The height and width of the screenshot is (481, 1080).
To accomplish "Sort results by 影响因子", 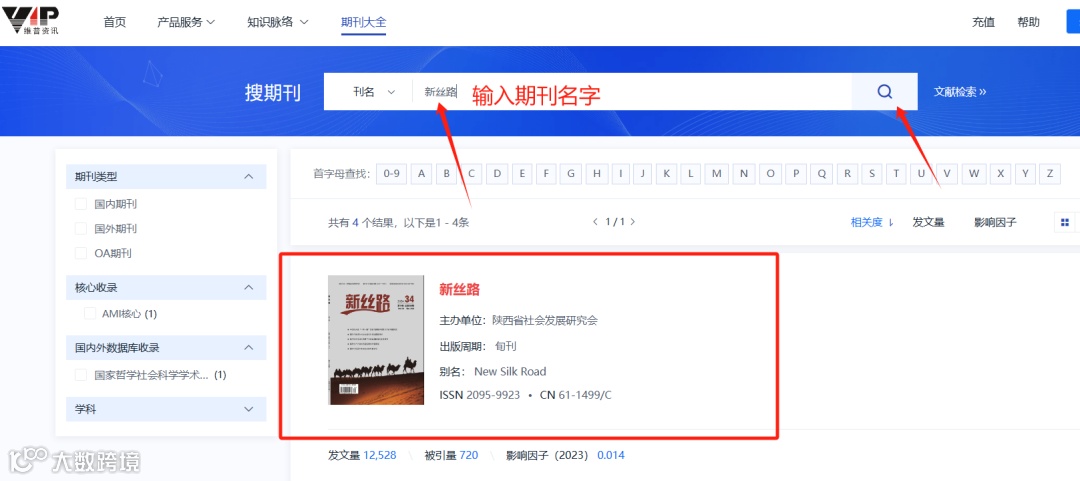I will point(995,223).
